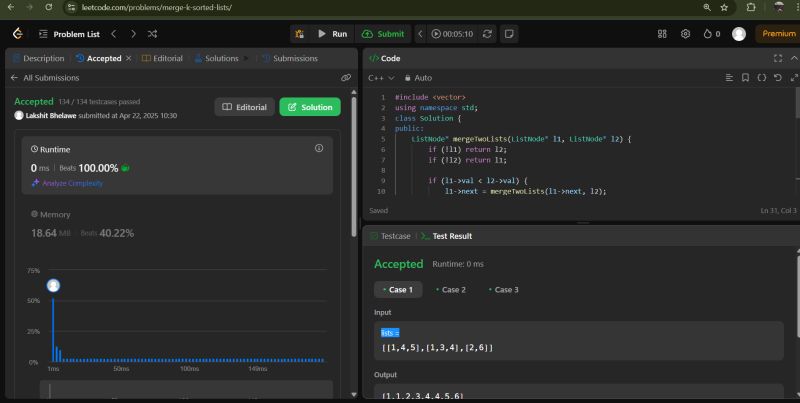Maximize the Code panel icon
The image size is (800, 403).
(x=778, y=58)
